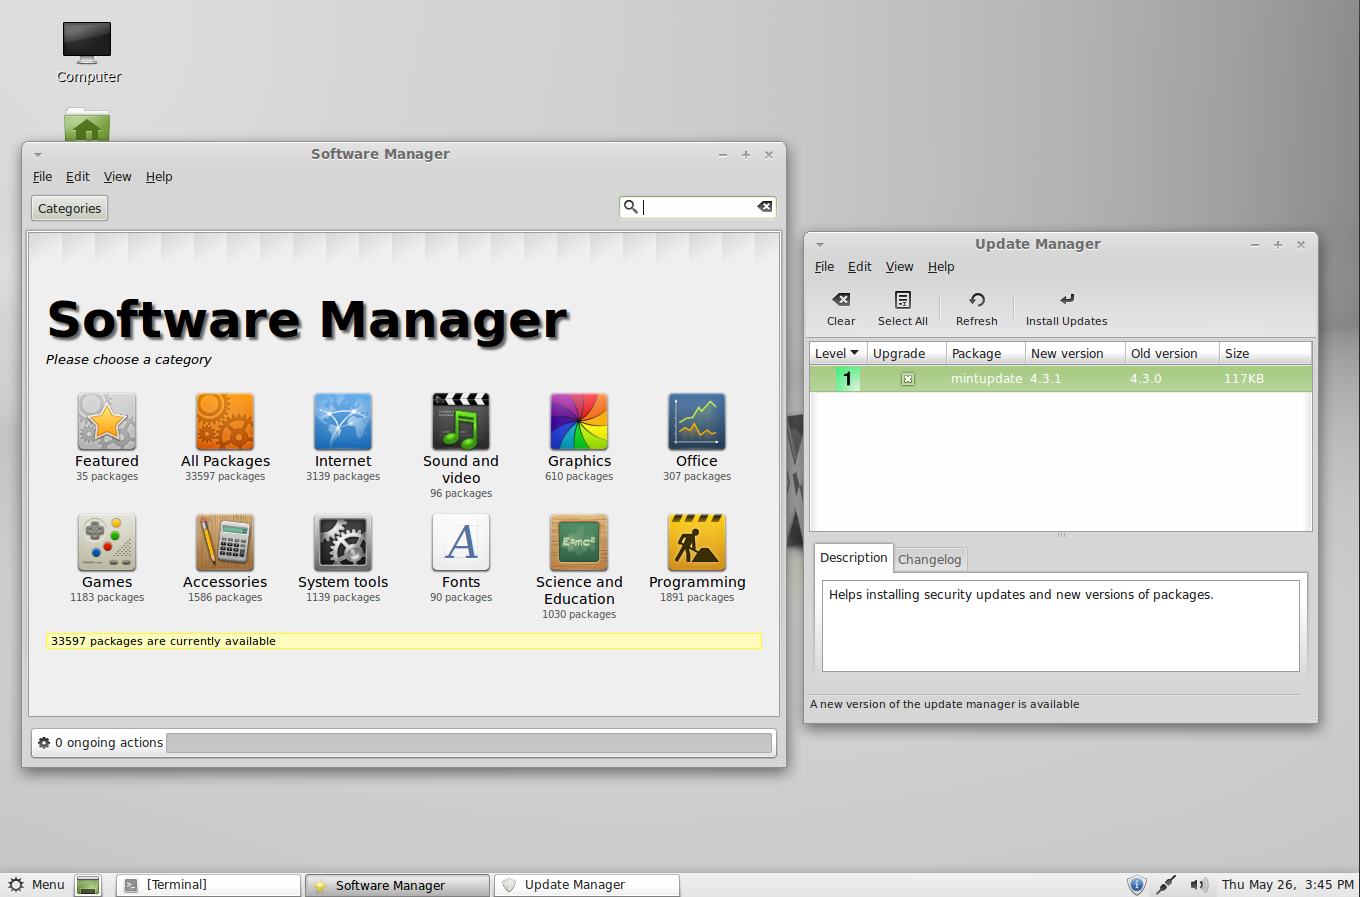The width and height of the screenshot is (1360, 897).
Task: Switch to the Description tab
Action: point(853,558)
